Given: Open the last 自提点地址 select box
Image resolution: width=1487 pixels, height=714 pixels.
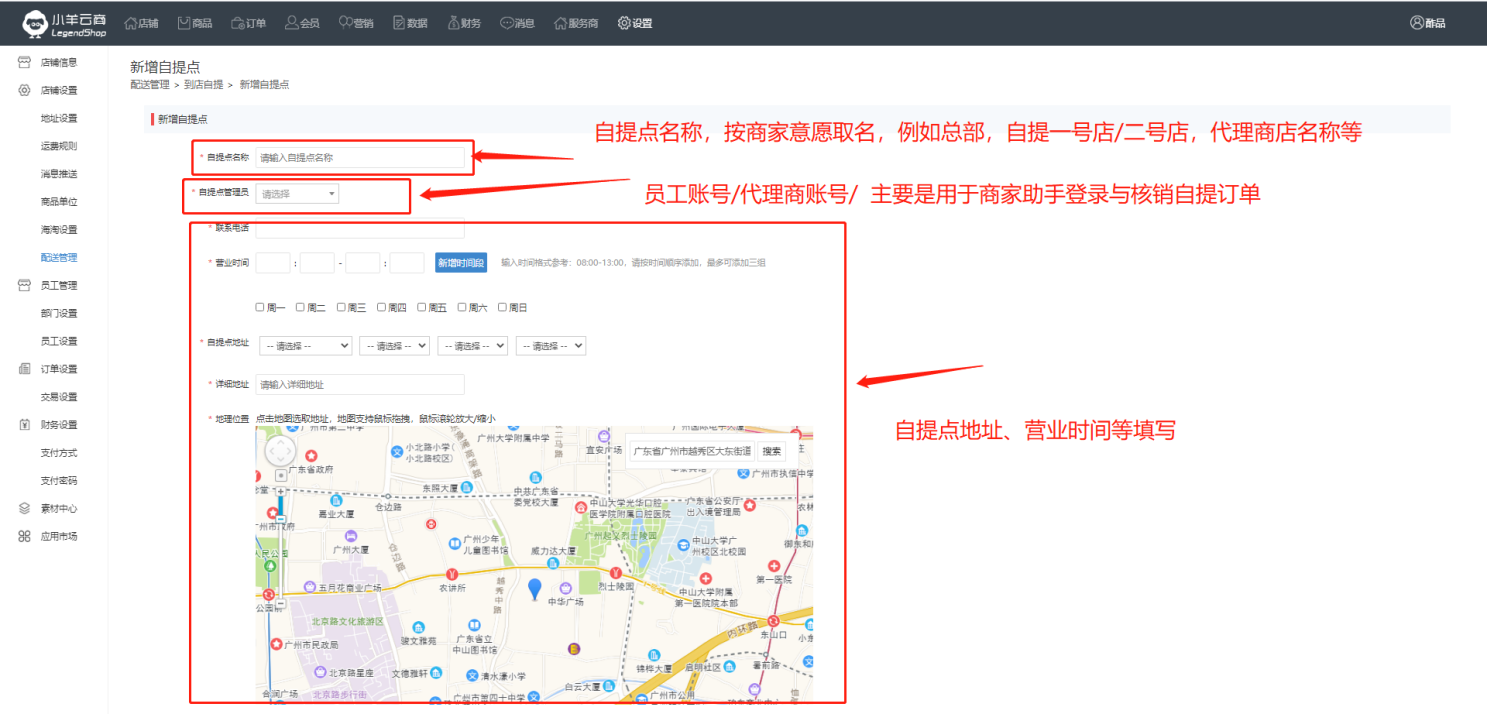Looking at the screenshot, I should (551, 345).
